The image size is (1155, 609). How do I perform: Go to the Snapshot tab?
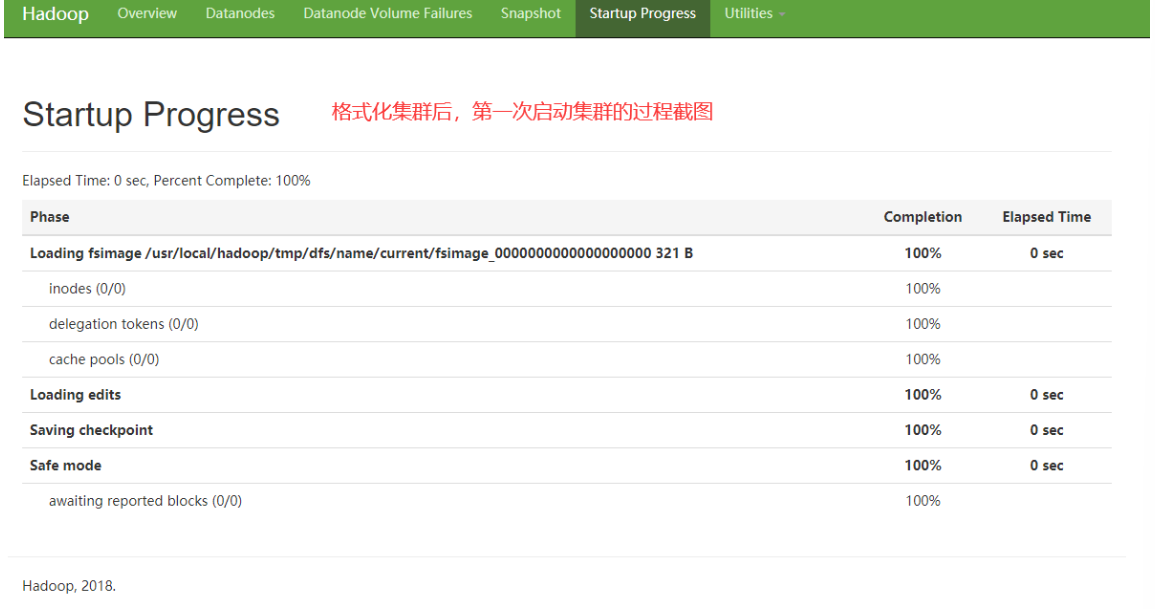[531, 14]
